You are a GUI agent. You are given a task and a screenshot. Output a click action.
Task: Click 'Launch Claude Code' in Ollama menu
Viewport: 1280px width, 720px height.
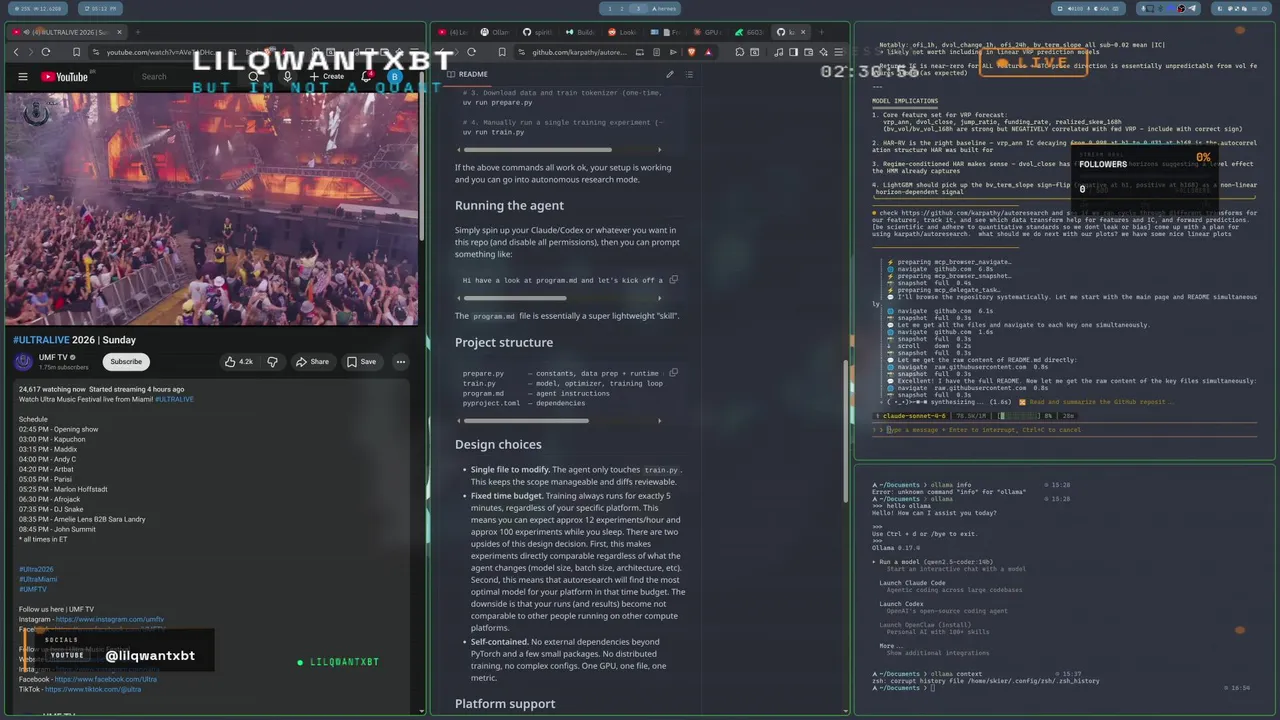point(912,583)
